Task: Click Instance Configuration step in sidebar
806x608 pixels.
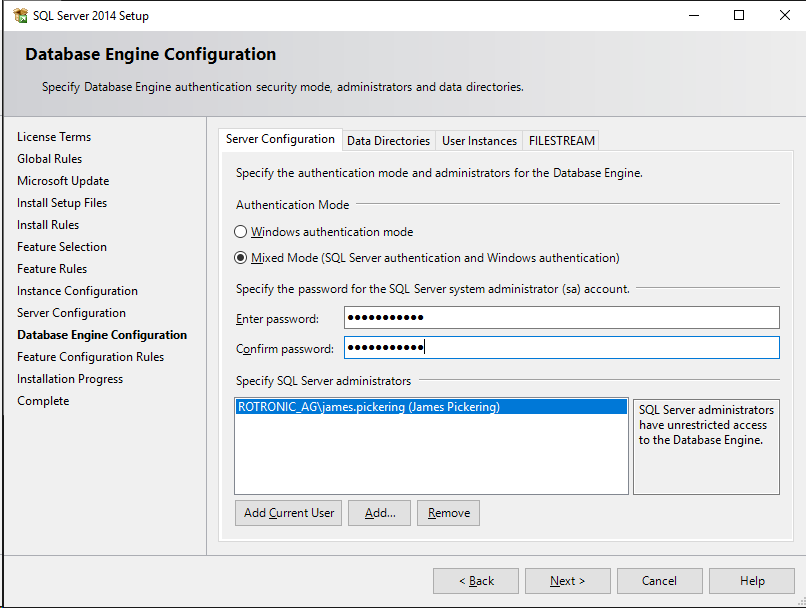Action: click(77, 291)
